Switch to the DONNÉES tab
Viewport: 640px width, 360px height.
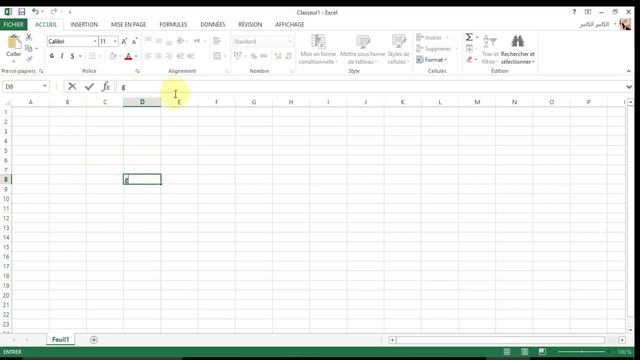point(213,24)
